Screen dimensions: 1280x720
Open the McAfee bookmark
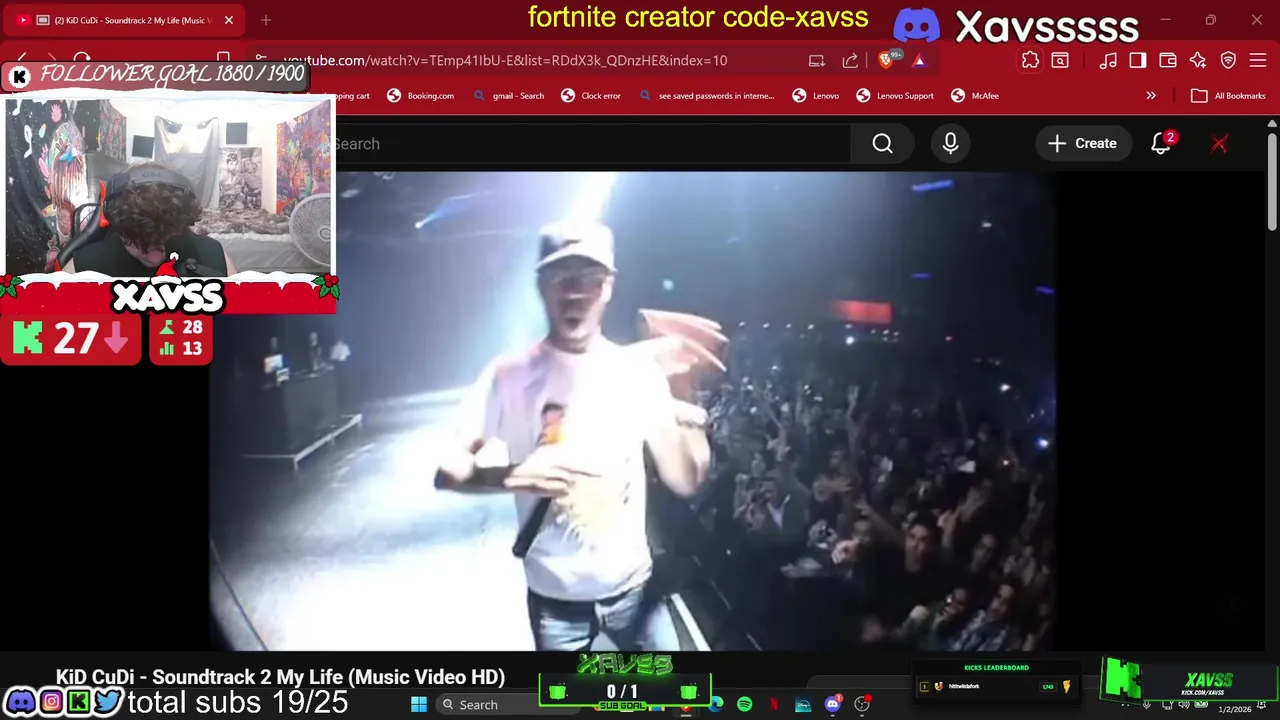[975, 96]
